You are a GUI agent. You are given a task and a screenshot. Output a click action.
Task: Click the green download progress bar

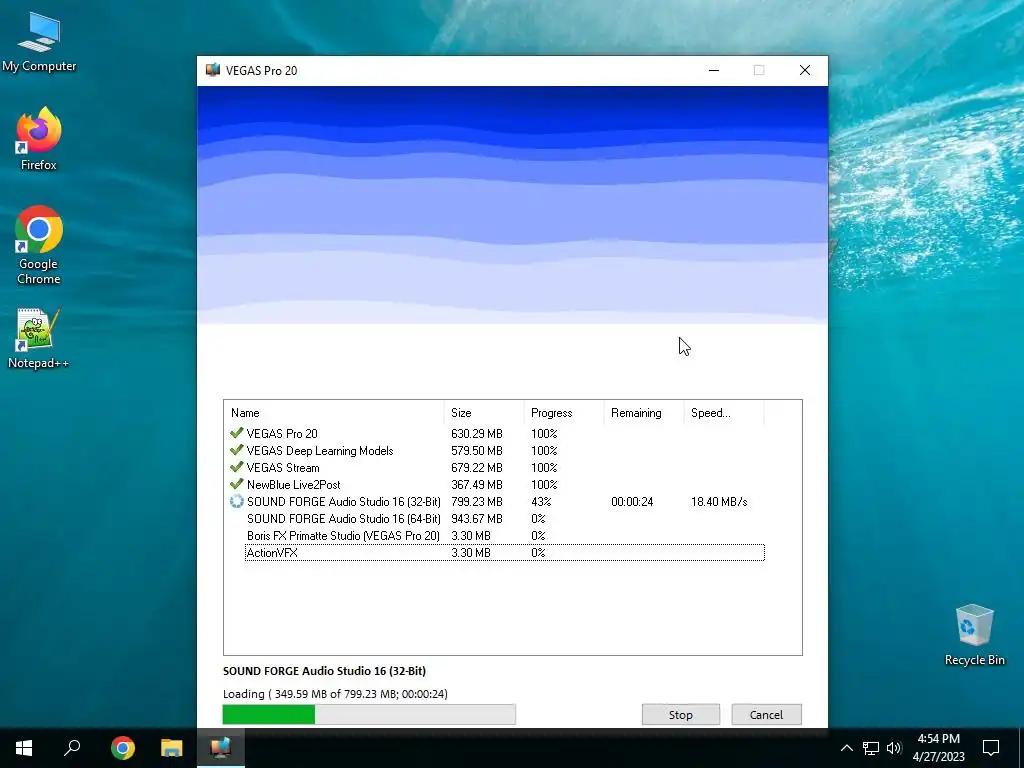coord(369,714)
